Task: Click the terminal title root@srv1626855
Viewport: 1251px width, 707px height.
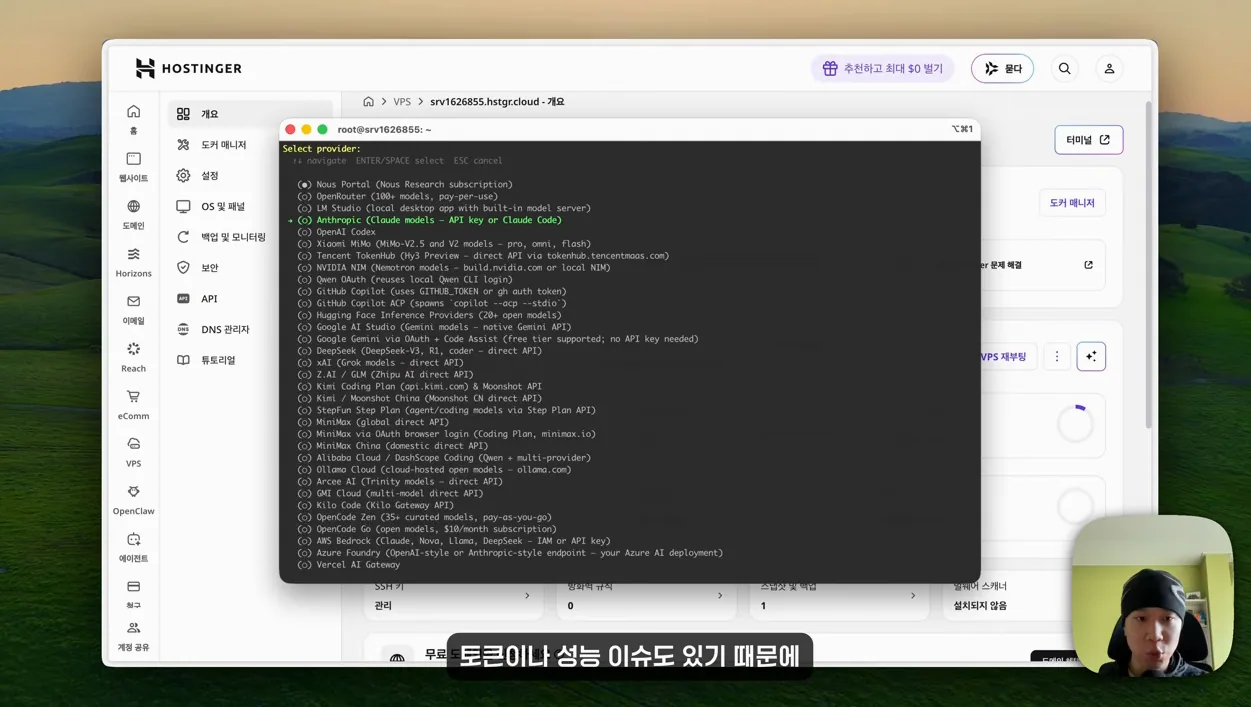Action: coord(384,130)
